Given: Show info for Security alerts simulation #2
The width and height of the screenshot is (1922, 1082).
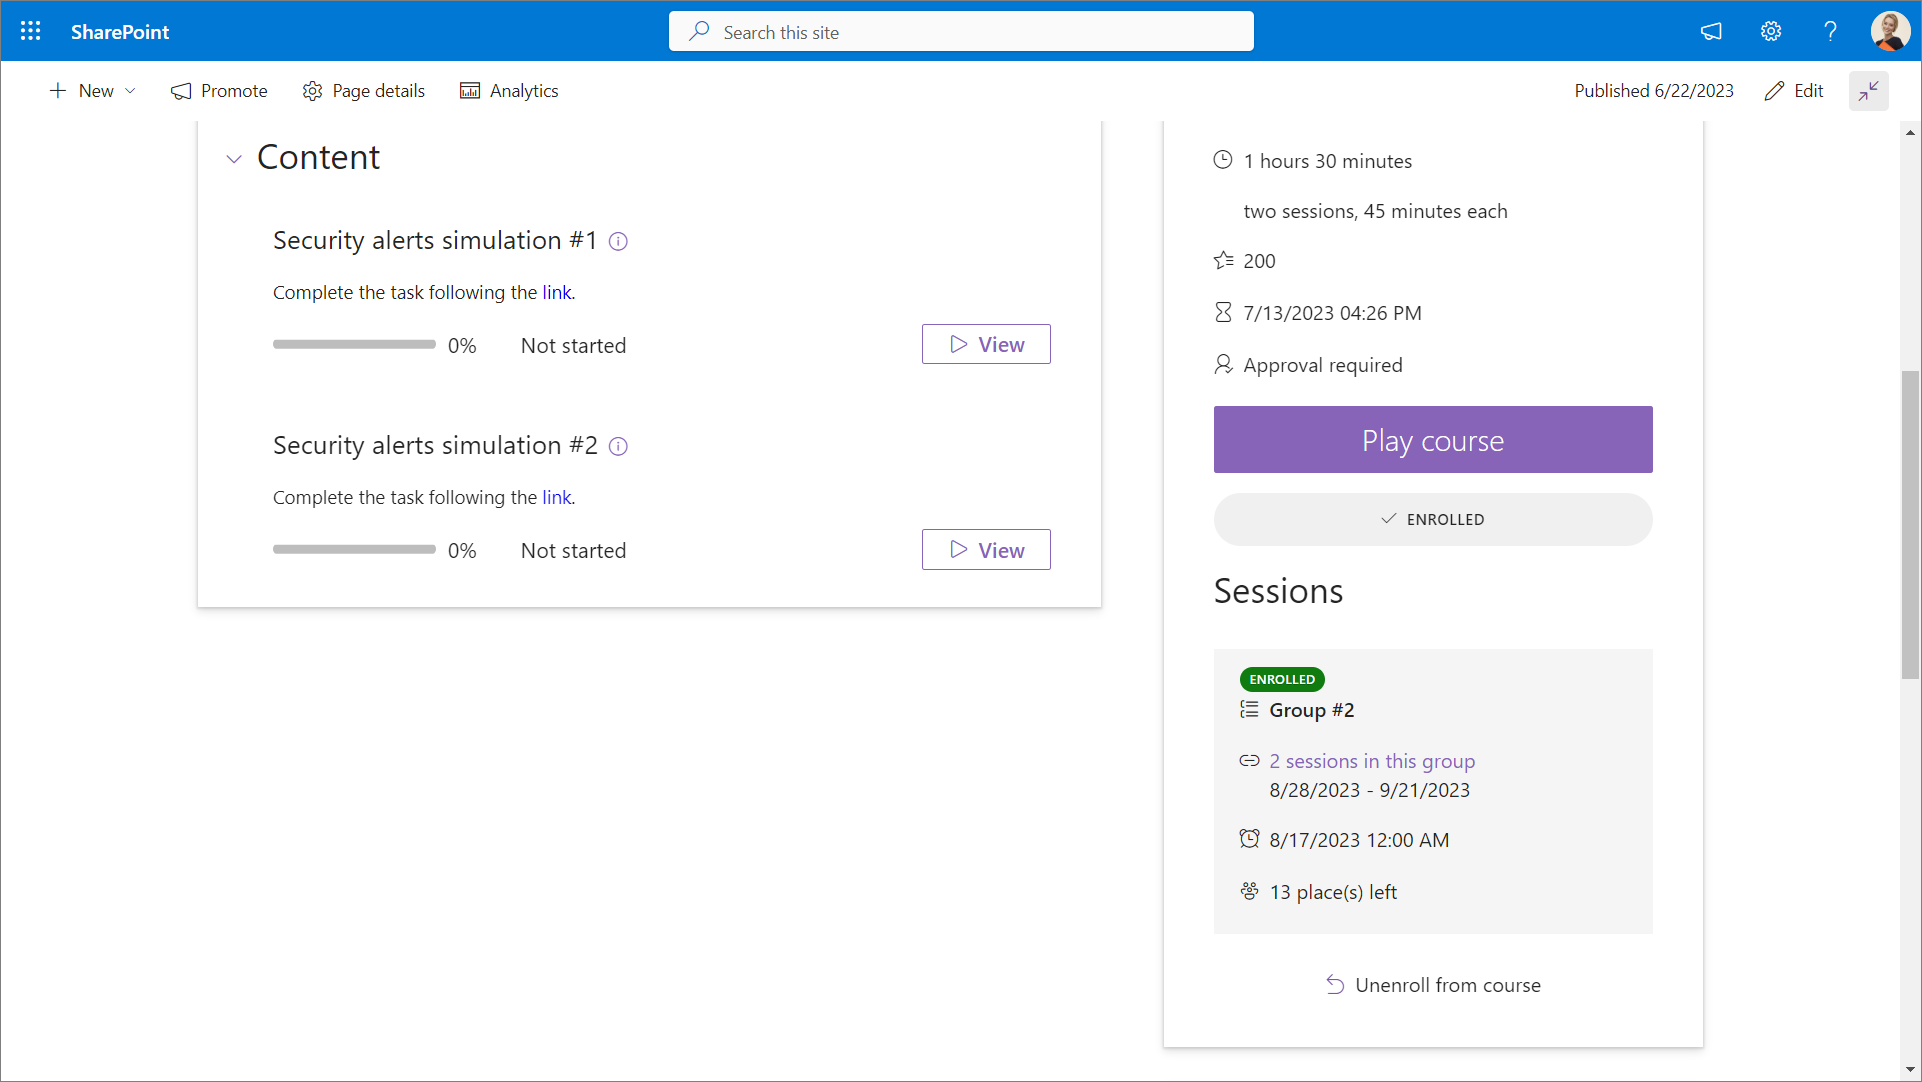Looking at the screenshot, I should pos(618,446).
